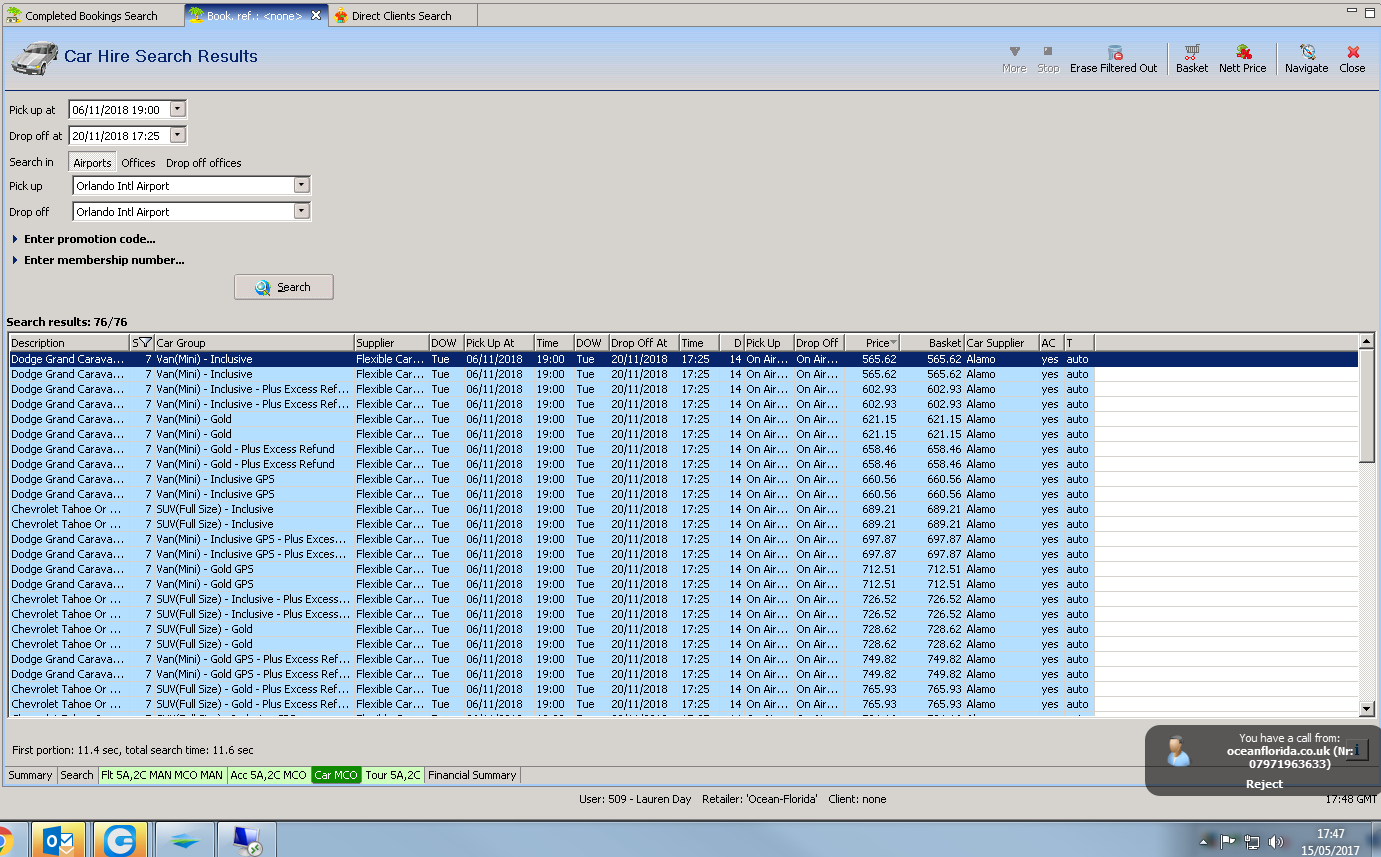The image size is (1381, 857).
Task: Close the 'Book. ref.: <none>' tab with its X
Action: [316, 16]
